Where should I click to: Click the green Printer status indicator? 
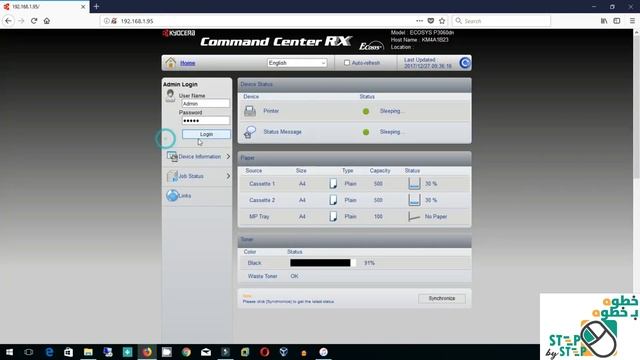pyautogui.click(x=366, y=111)
